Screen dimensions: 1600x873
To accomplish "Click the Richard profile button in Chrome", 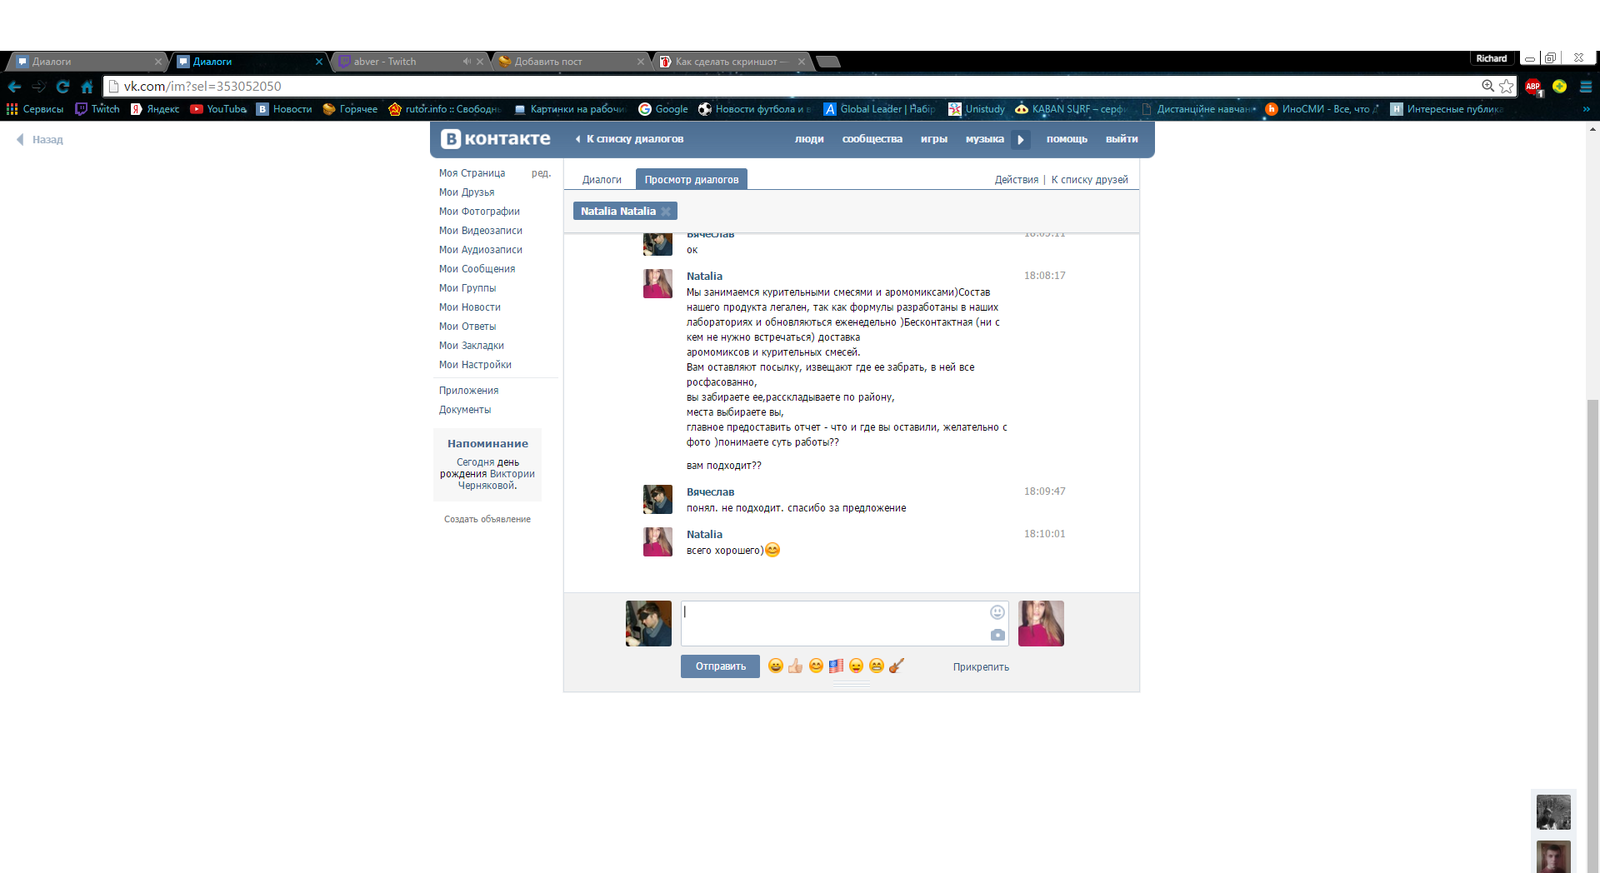I will (x=1491, y=58).
